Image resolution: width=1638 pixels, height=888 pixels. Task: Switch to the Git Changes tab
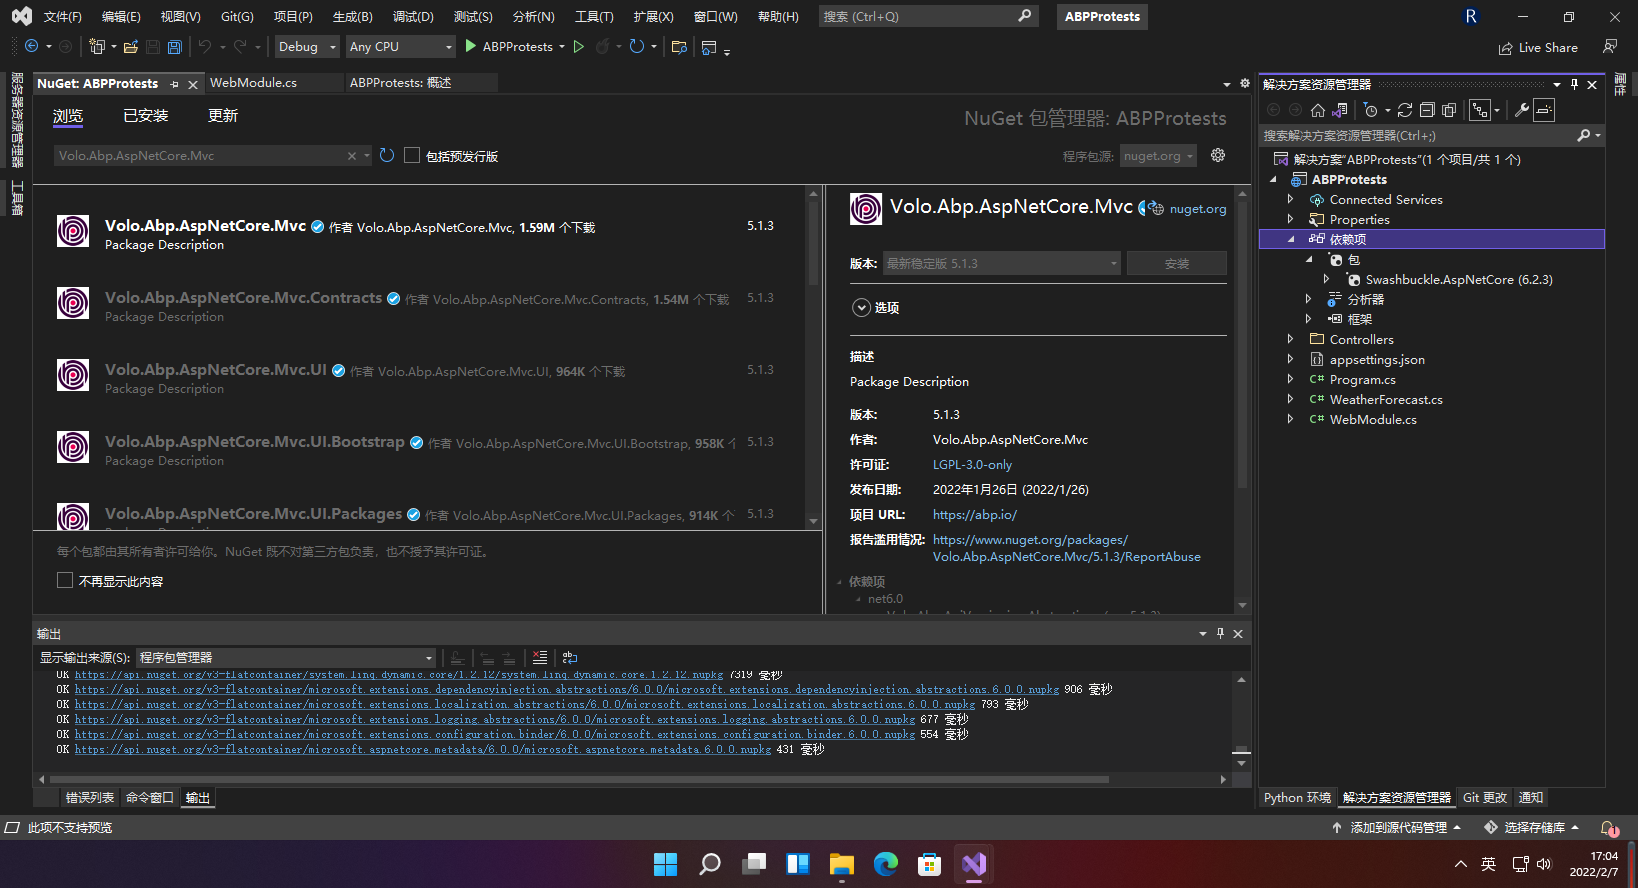(x=1484, y=798)
